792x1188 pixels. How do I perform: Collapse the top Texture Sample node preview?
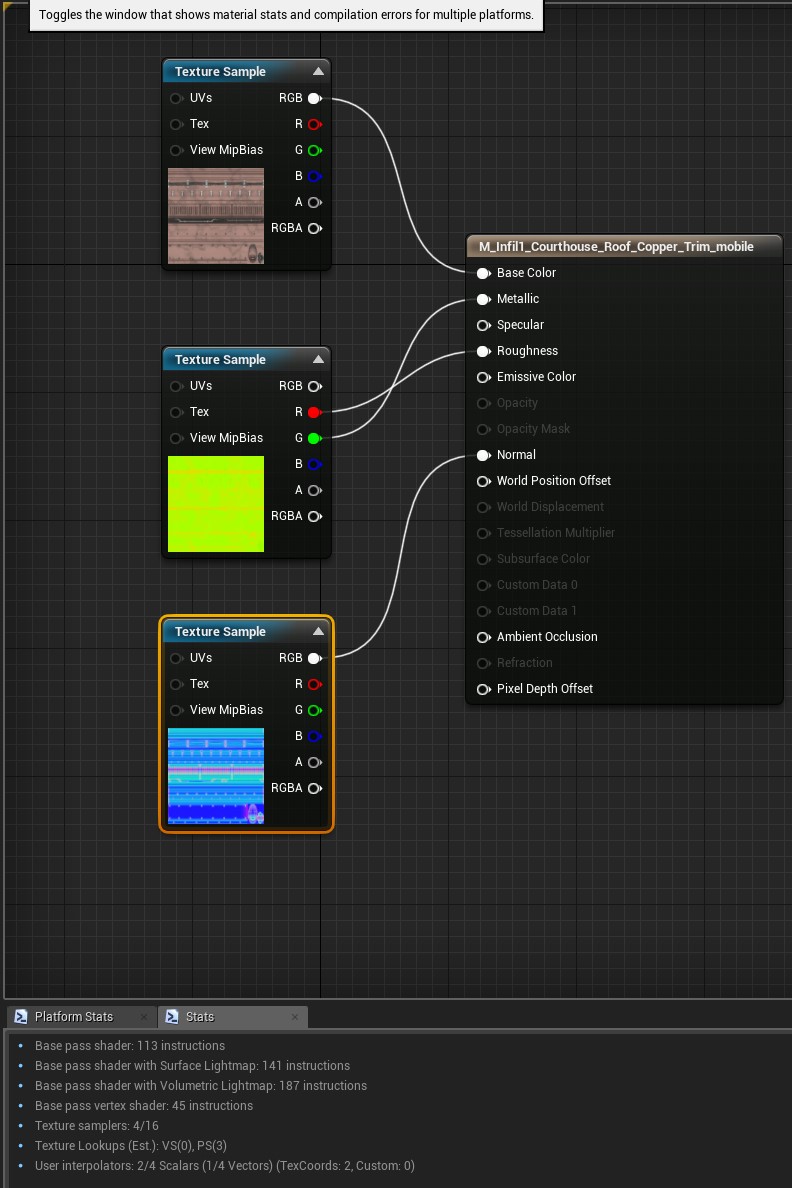[318, 72]
